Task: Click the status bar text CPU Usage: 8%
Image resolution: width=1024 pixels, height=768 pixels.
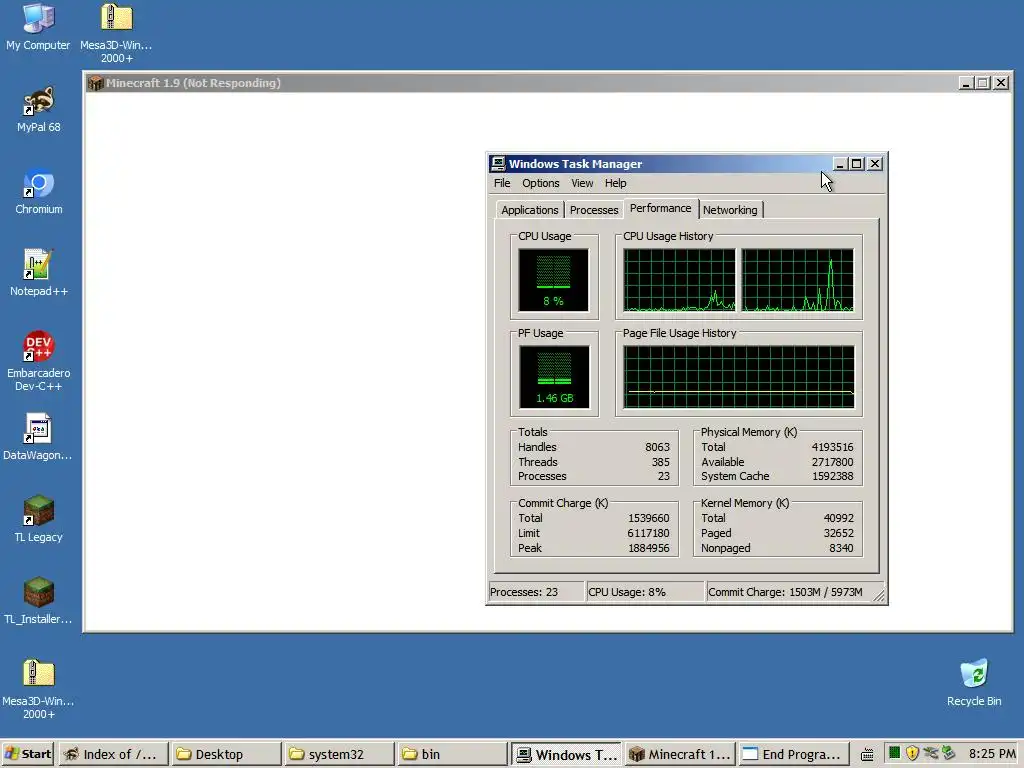Action: coord(627,592)
